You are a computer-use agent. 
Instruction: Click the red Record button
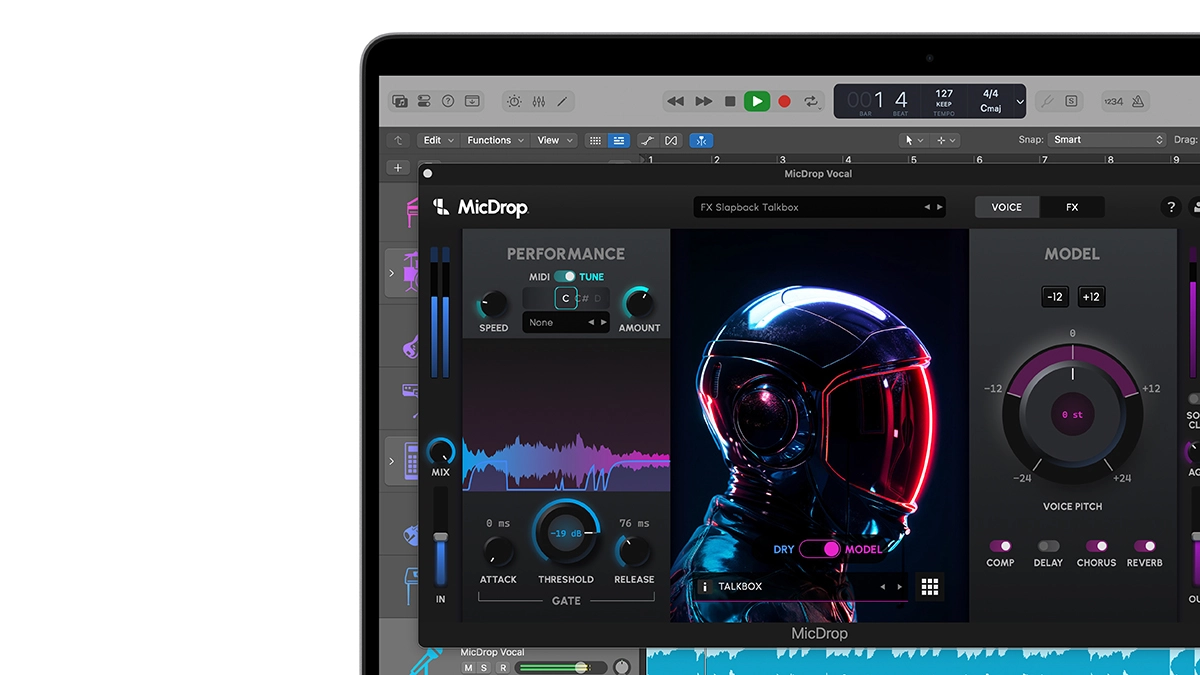784,101
